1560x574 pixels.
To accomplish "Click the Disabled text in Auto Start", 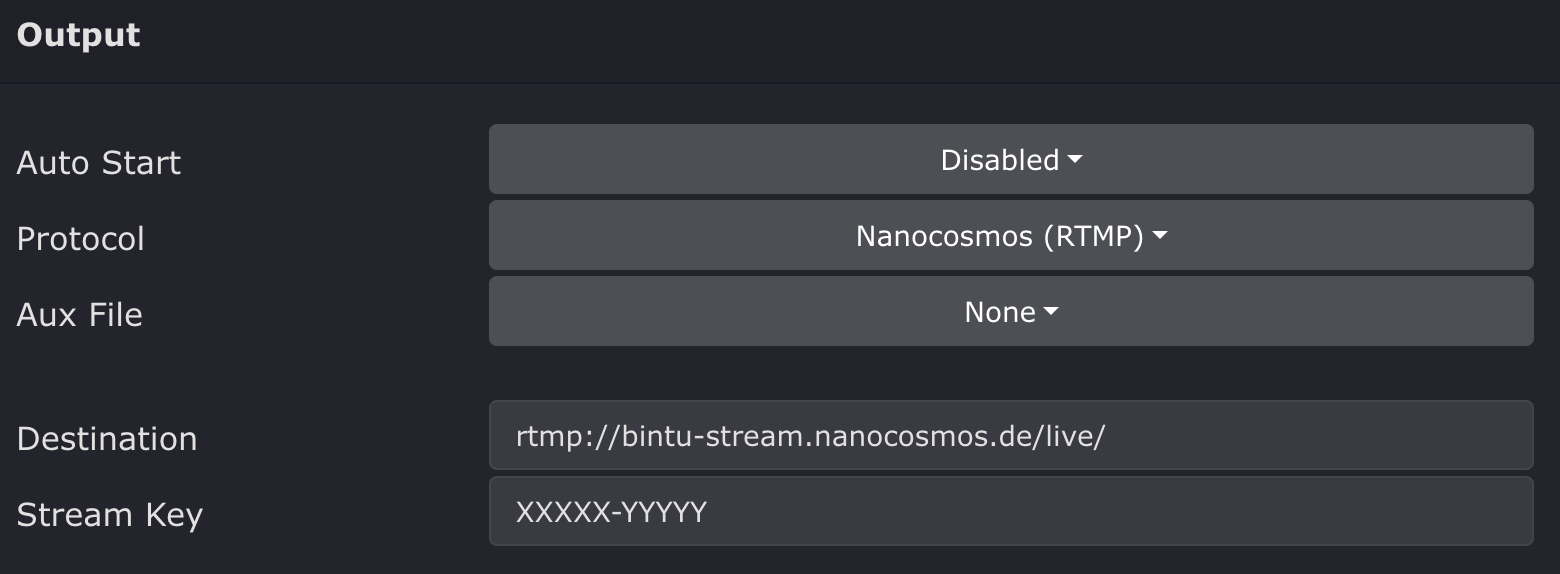I will tap(999, 160).
